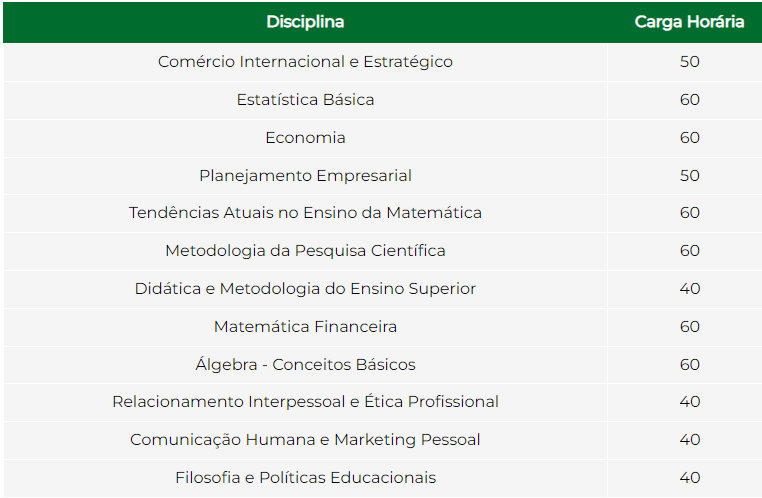Image resolution: width=762 pixels, height=498 pixels.
Task: Click the Matemática Financeira discipline
Action: [x=305, y=326]
